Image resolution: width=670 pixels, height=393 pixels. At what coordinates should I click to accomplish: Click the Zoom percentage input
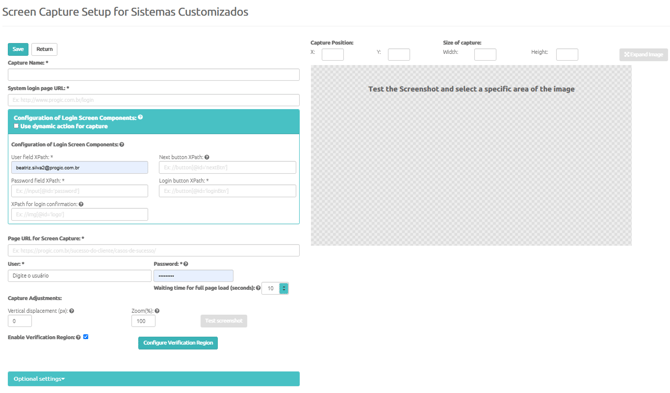click(143, 321)
